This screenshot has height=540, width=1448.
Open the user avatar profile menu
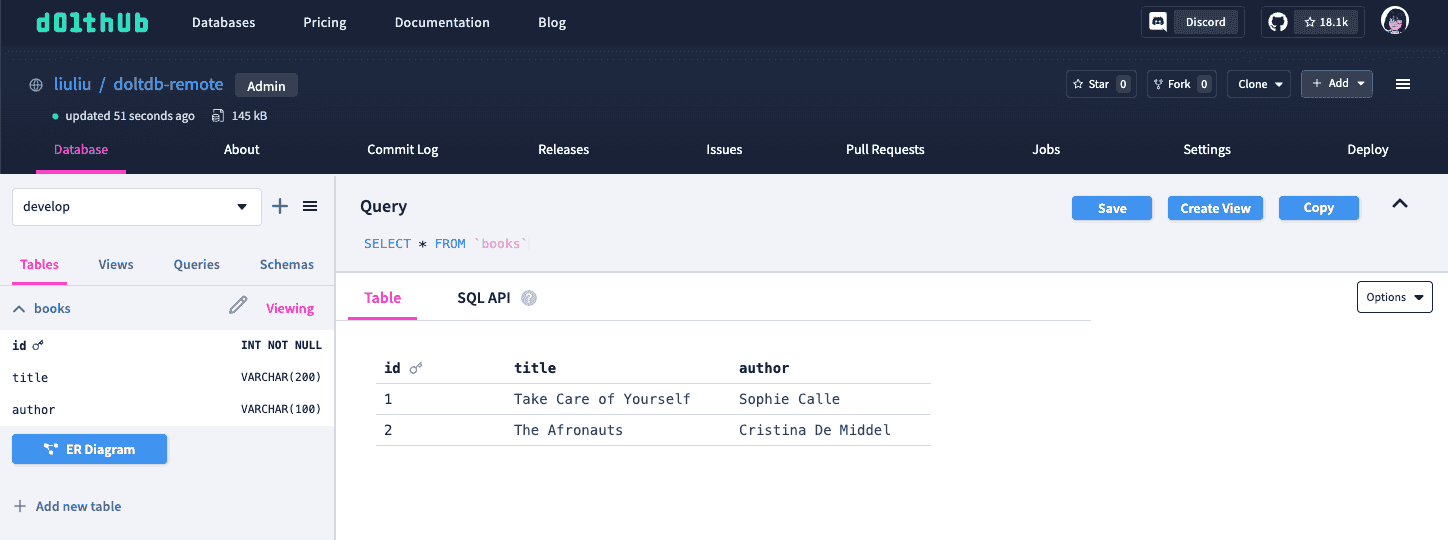click(1394, 21)
